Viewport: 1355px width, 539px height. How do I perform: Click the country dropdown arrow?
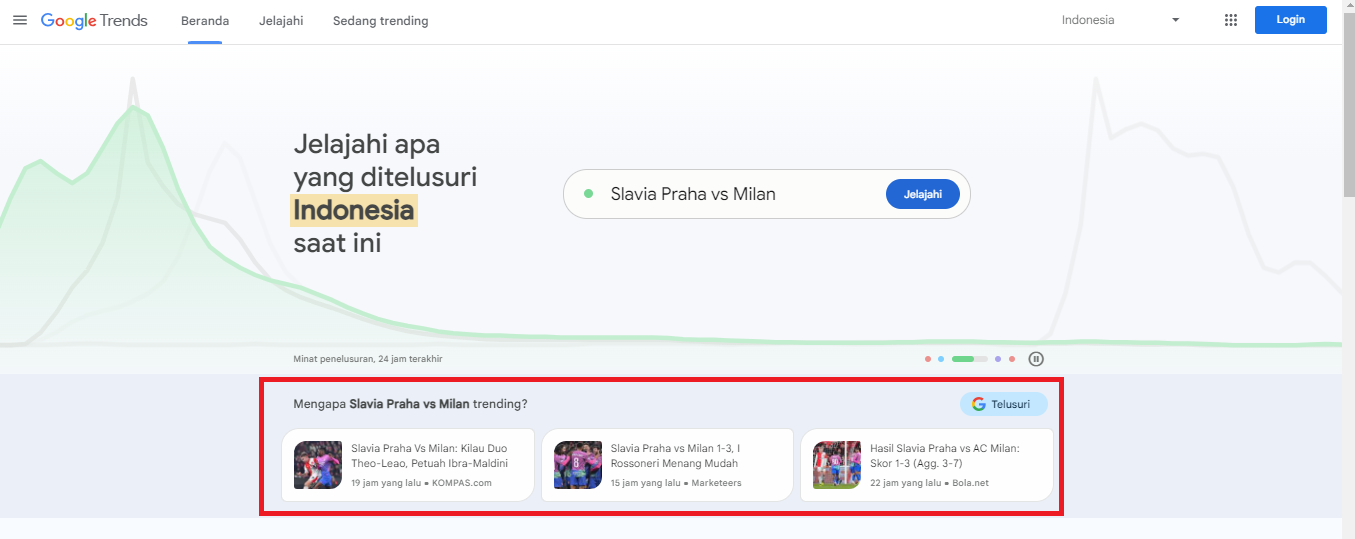(1175, 20)
